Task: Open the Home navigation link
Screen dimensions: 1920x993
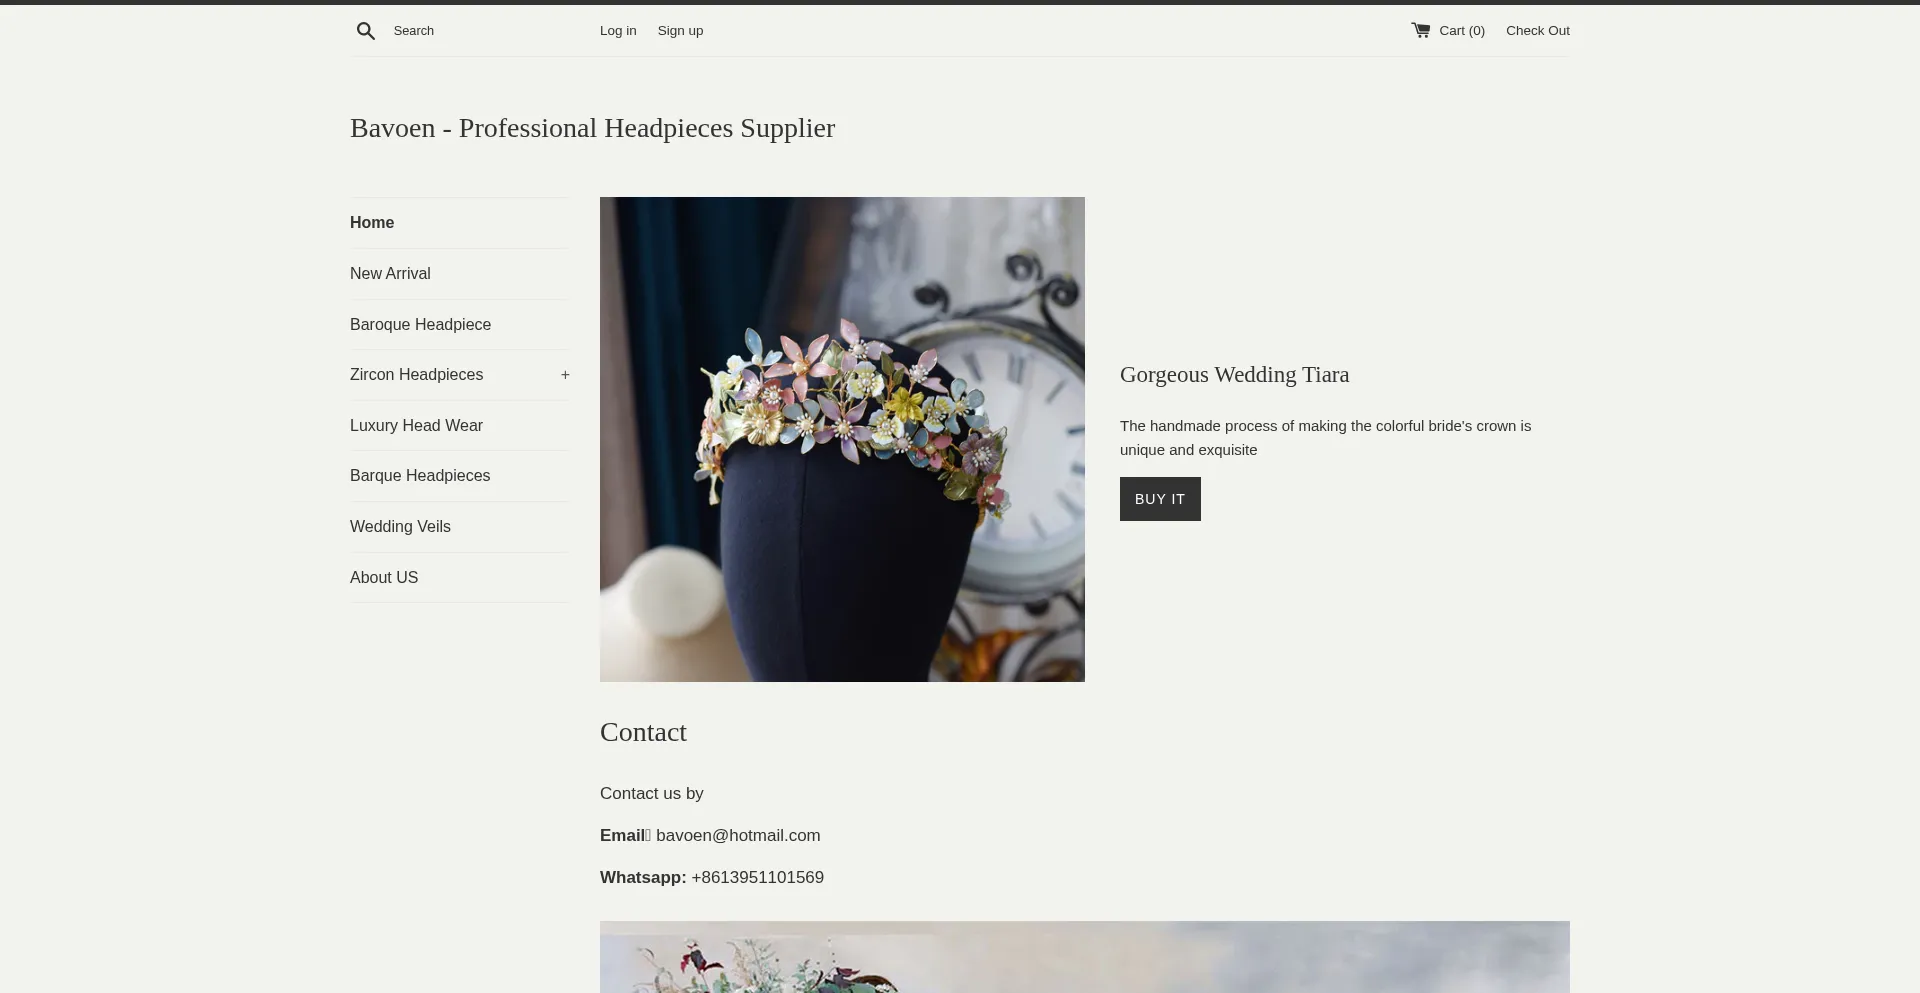Action: coord(371,222)
